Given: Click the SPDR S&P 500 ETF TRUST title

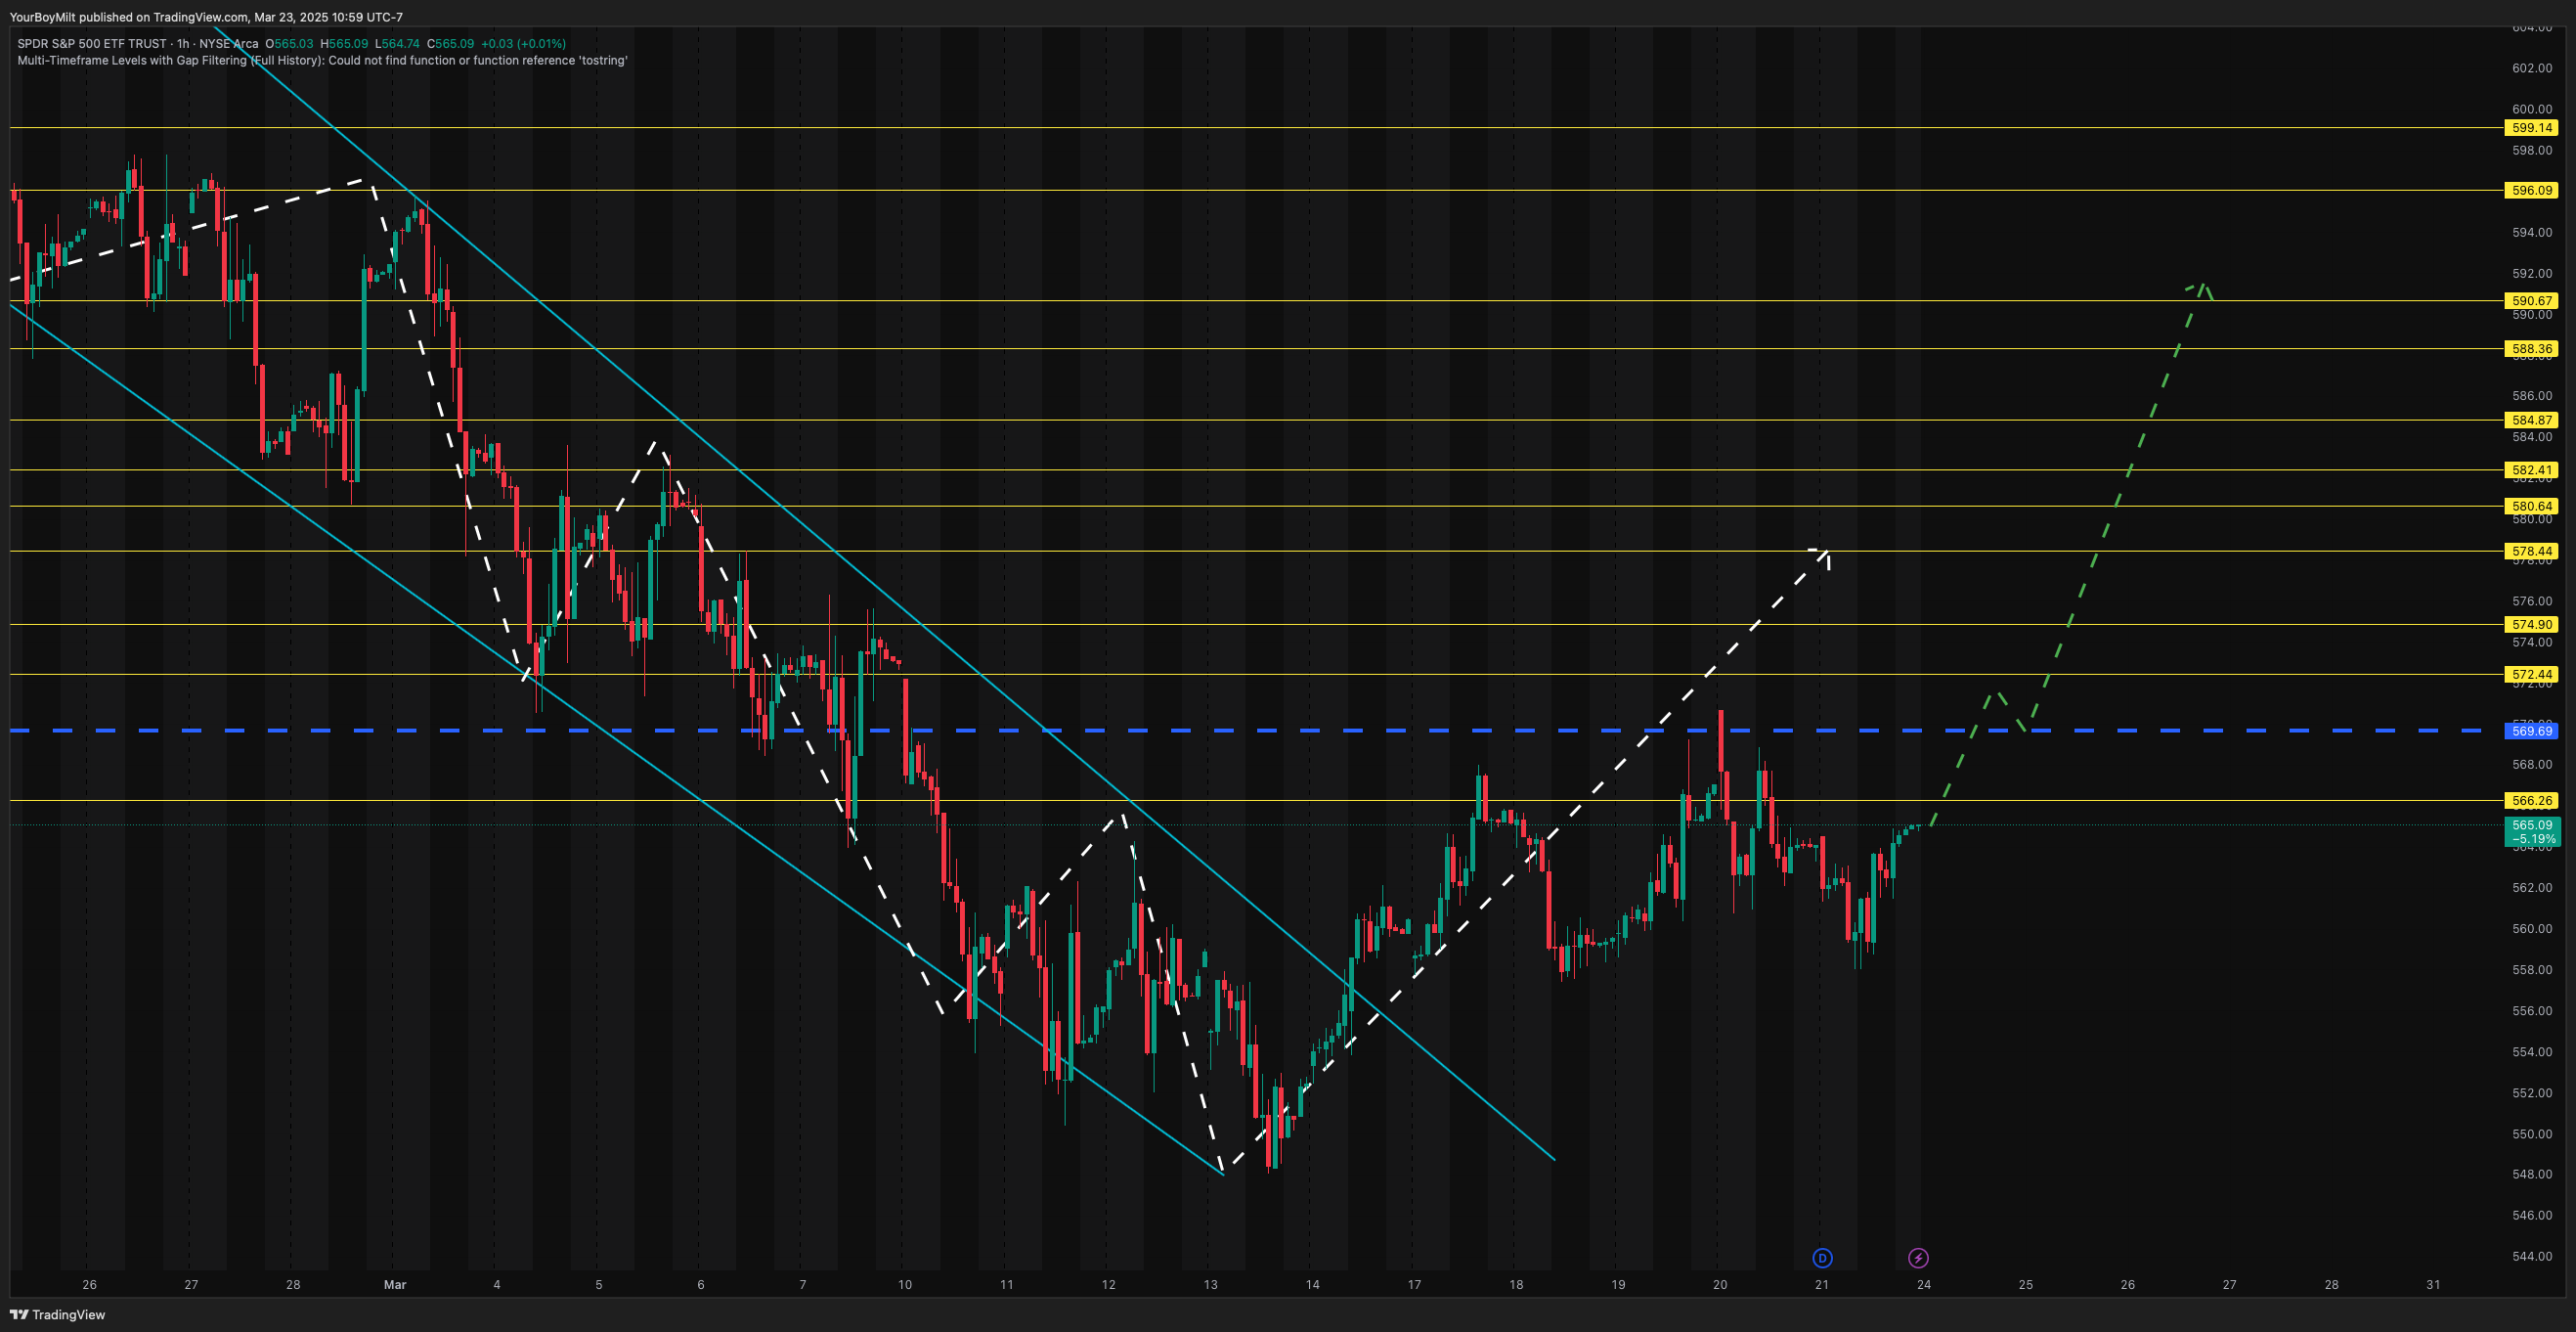Looking at the screenshot, I should [92, 44].
